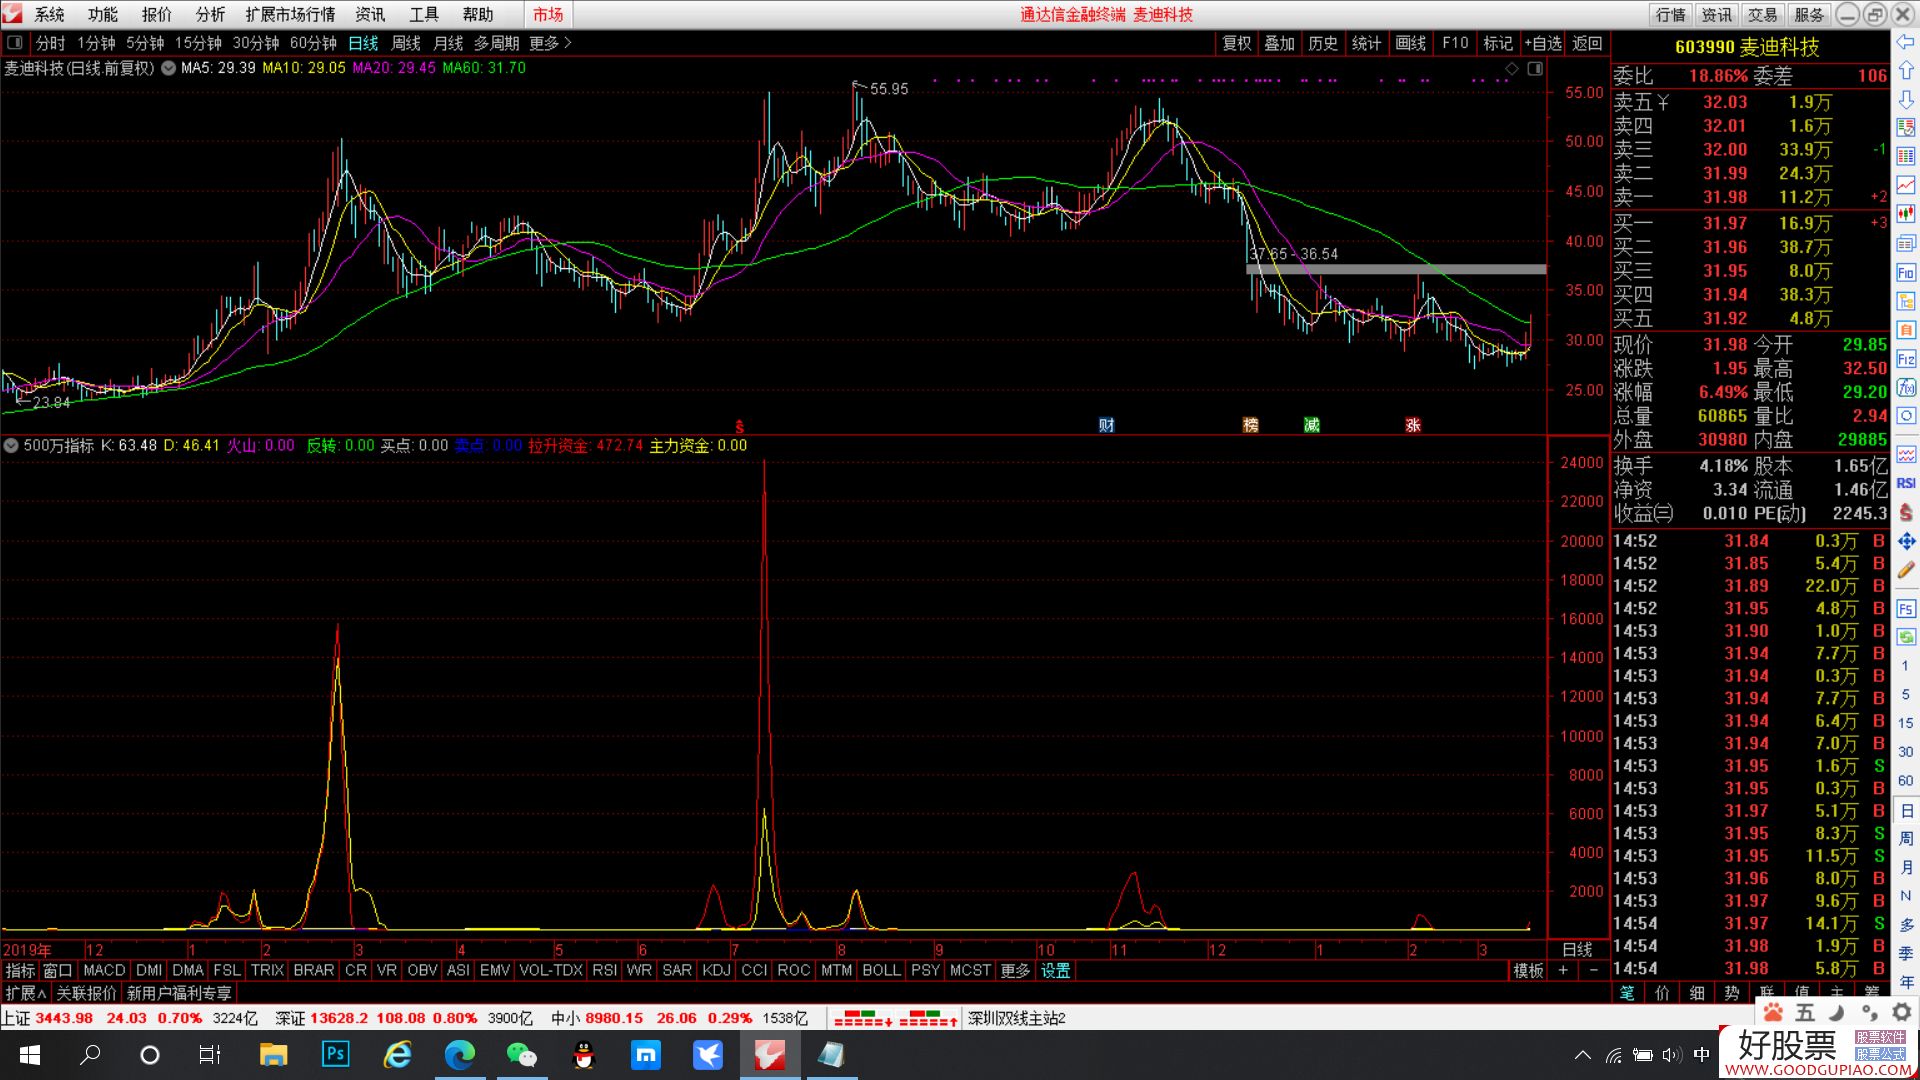Open the color grid table sidebar icon
The image size is (1920, 1080).
[x=1906, y=156]
